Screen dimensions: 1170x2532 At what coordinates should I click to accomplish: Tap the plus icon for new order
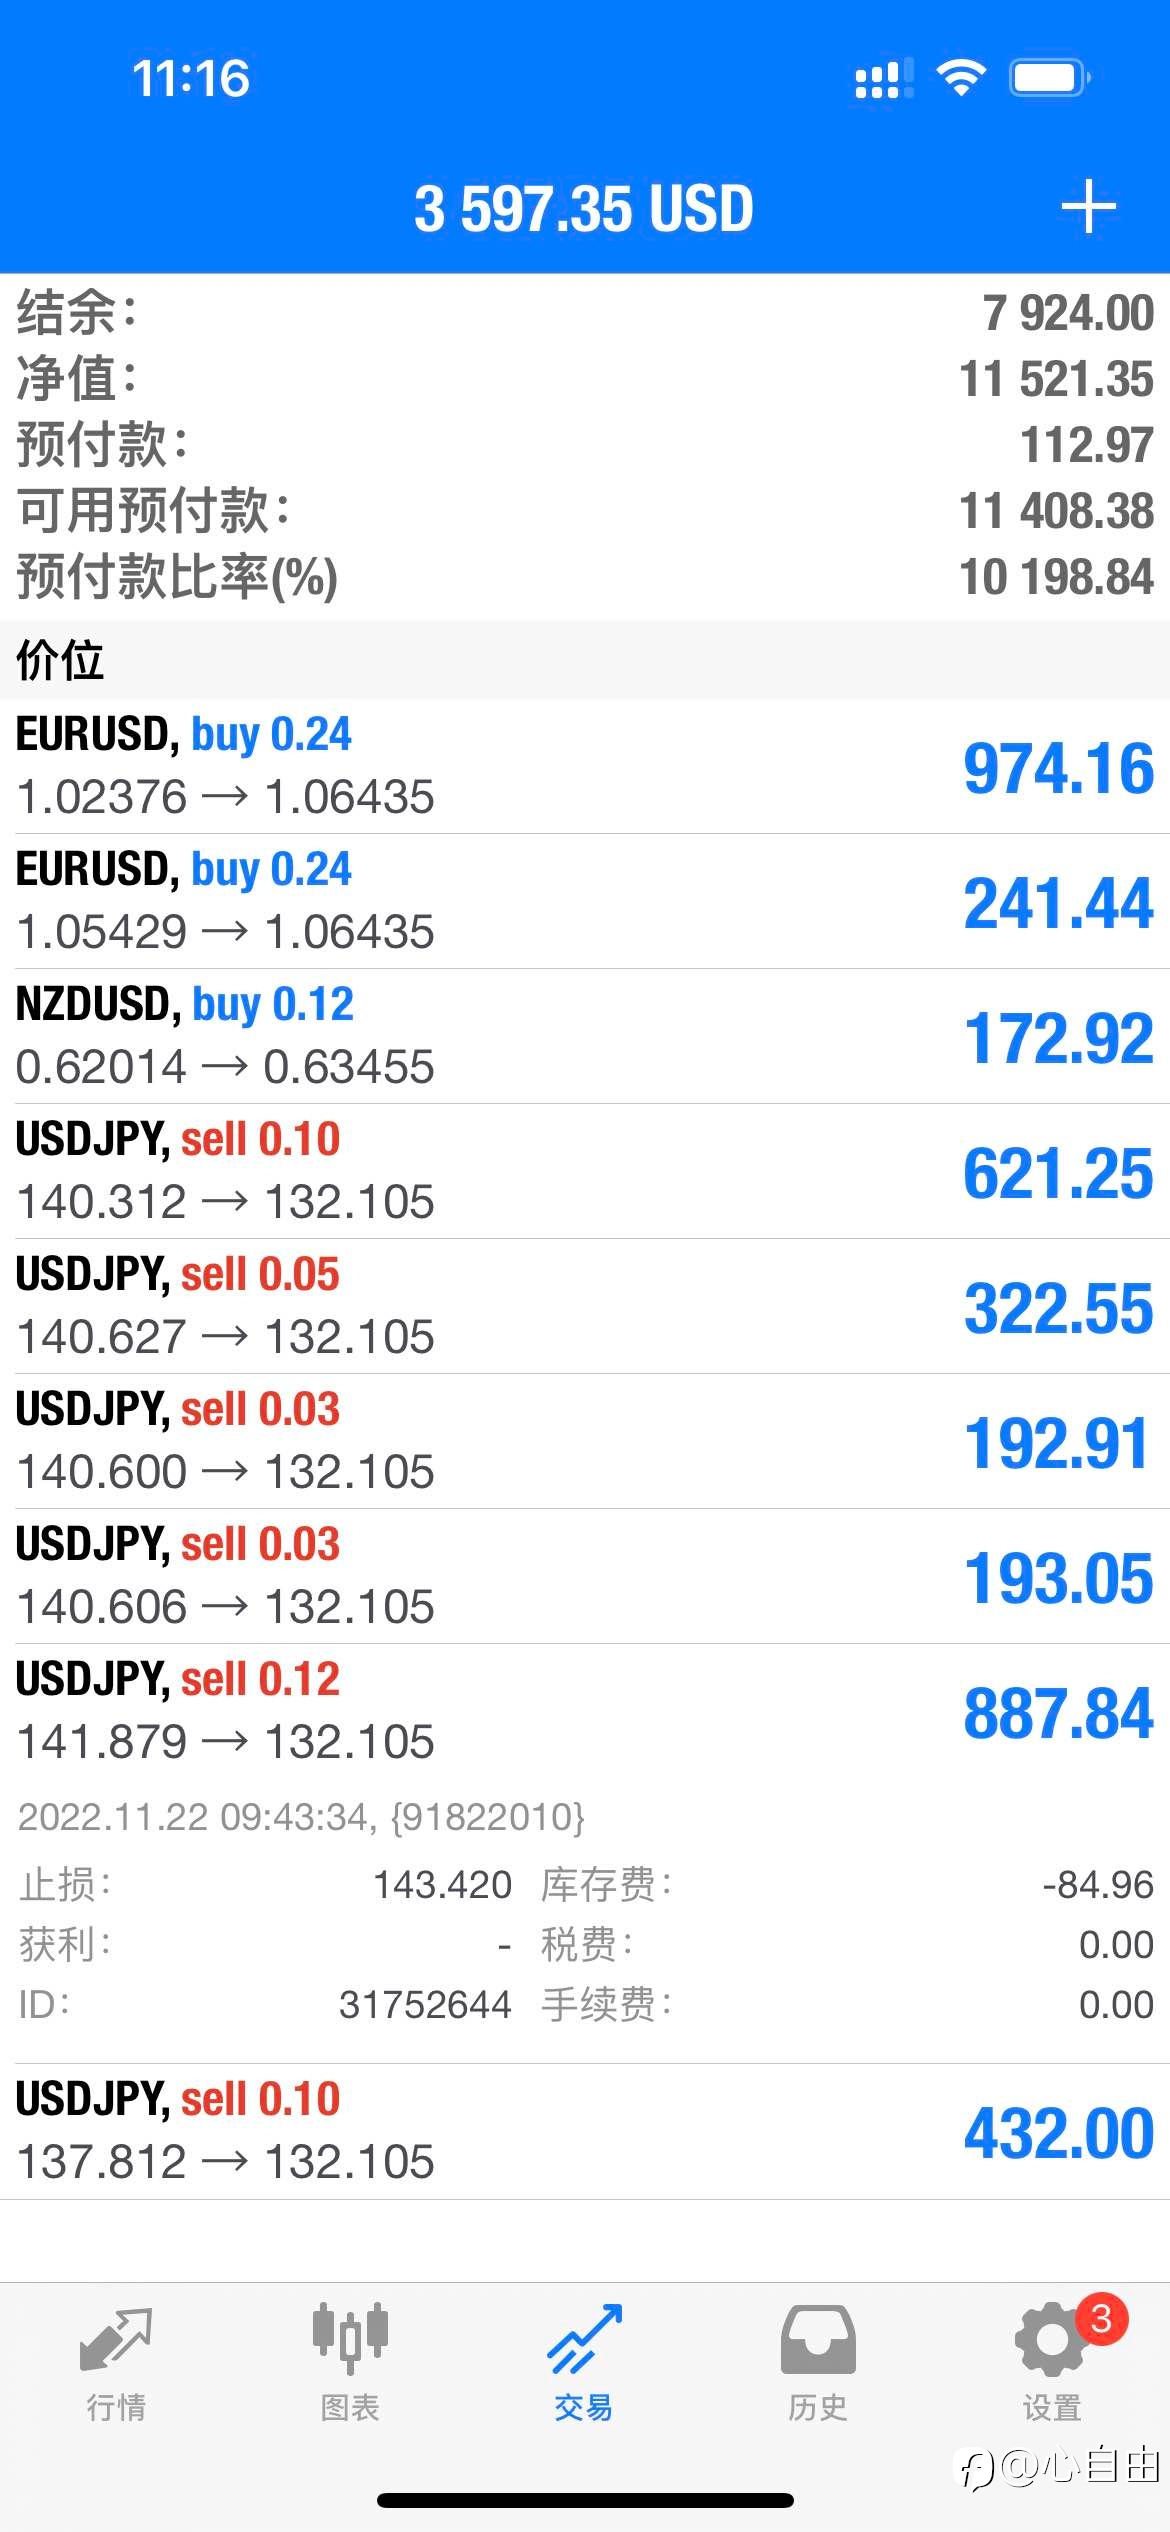pyautogui.click(x=1088, y=207)
